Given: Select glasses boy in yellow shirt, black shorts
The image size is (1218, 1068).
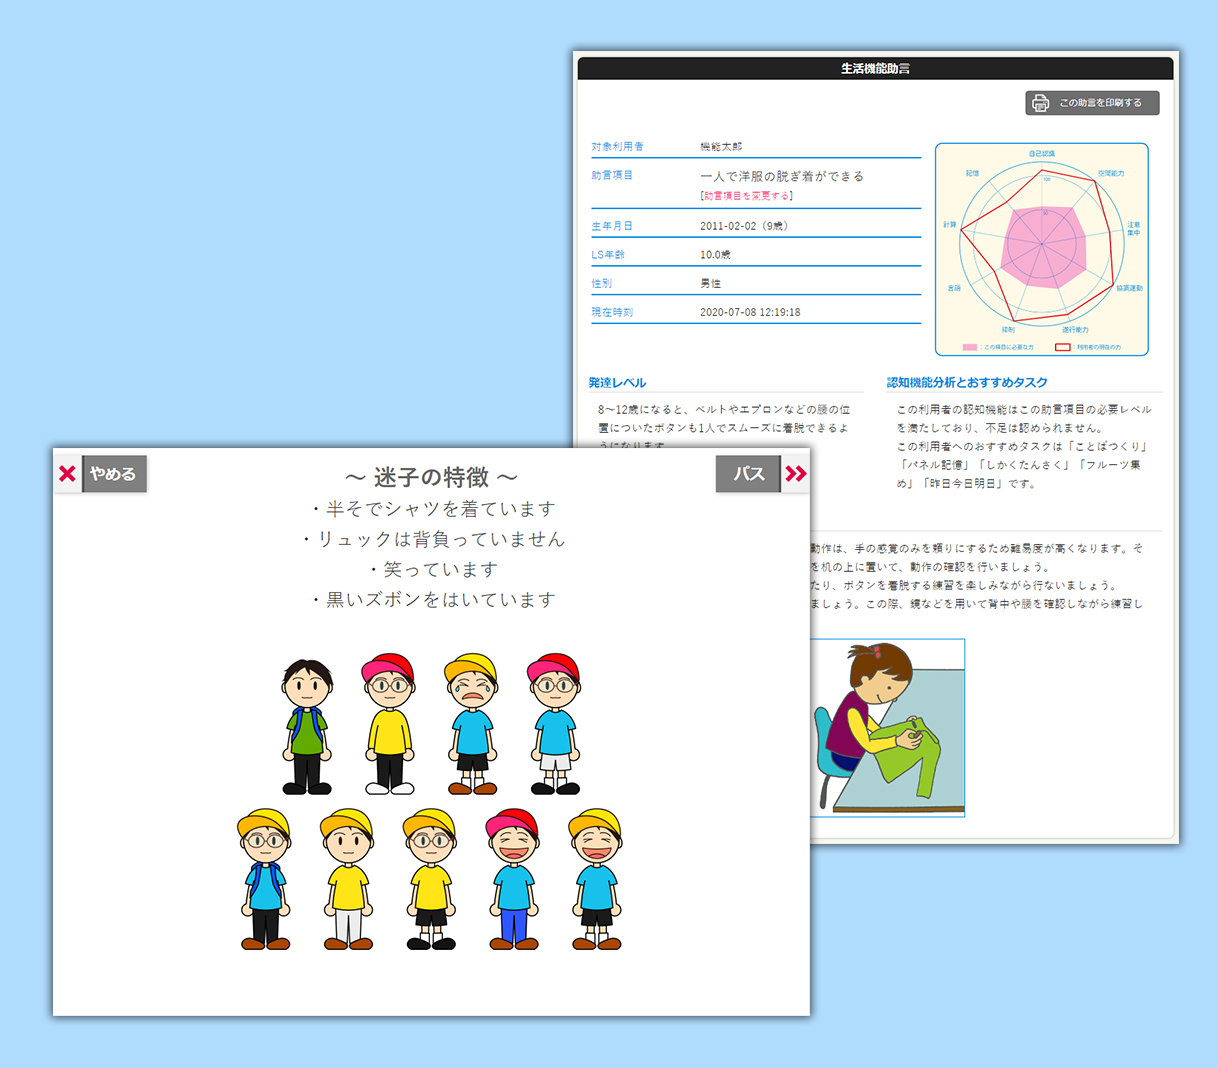Looking at the screenshot, I should pos(431,879).
